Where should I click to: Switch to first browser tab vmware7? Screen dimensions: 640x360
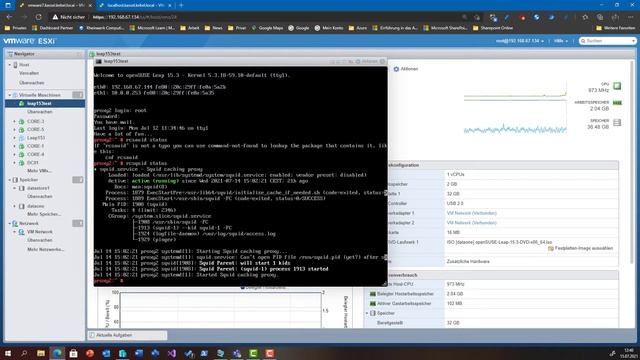(x=55, y=5)
